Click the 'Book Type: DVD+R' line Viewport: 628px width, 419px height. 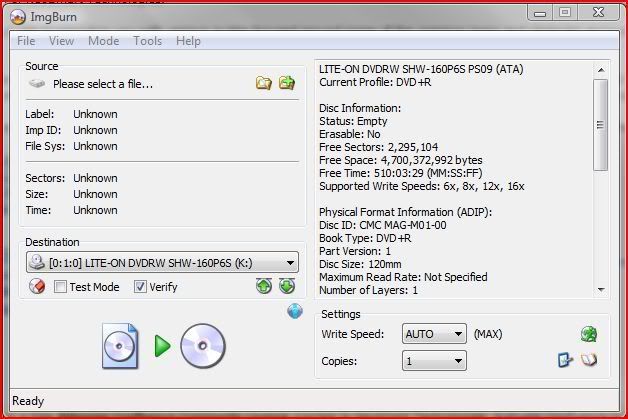pyautogui.click(x=365, y=238)
